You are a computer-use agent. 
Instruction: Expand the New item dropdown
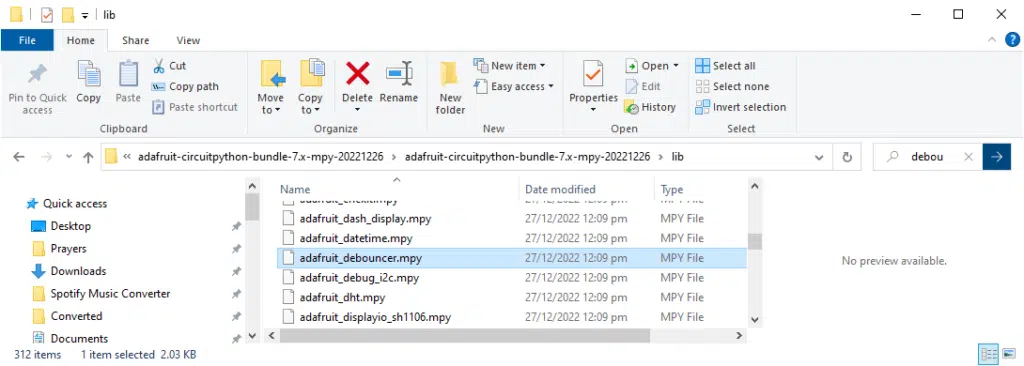(x=543, y=66)
